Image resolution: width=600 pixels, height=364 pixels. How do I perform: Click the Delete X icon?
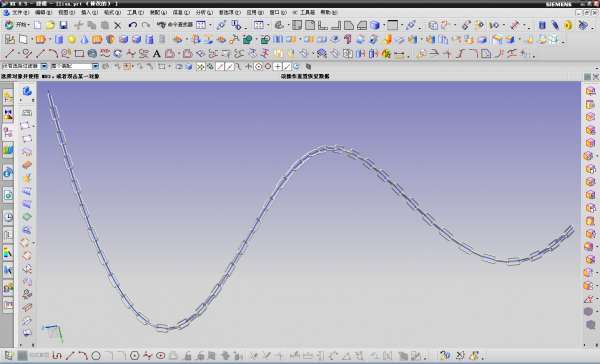coord(117,26)
